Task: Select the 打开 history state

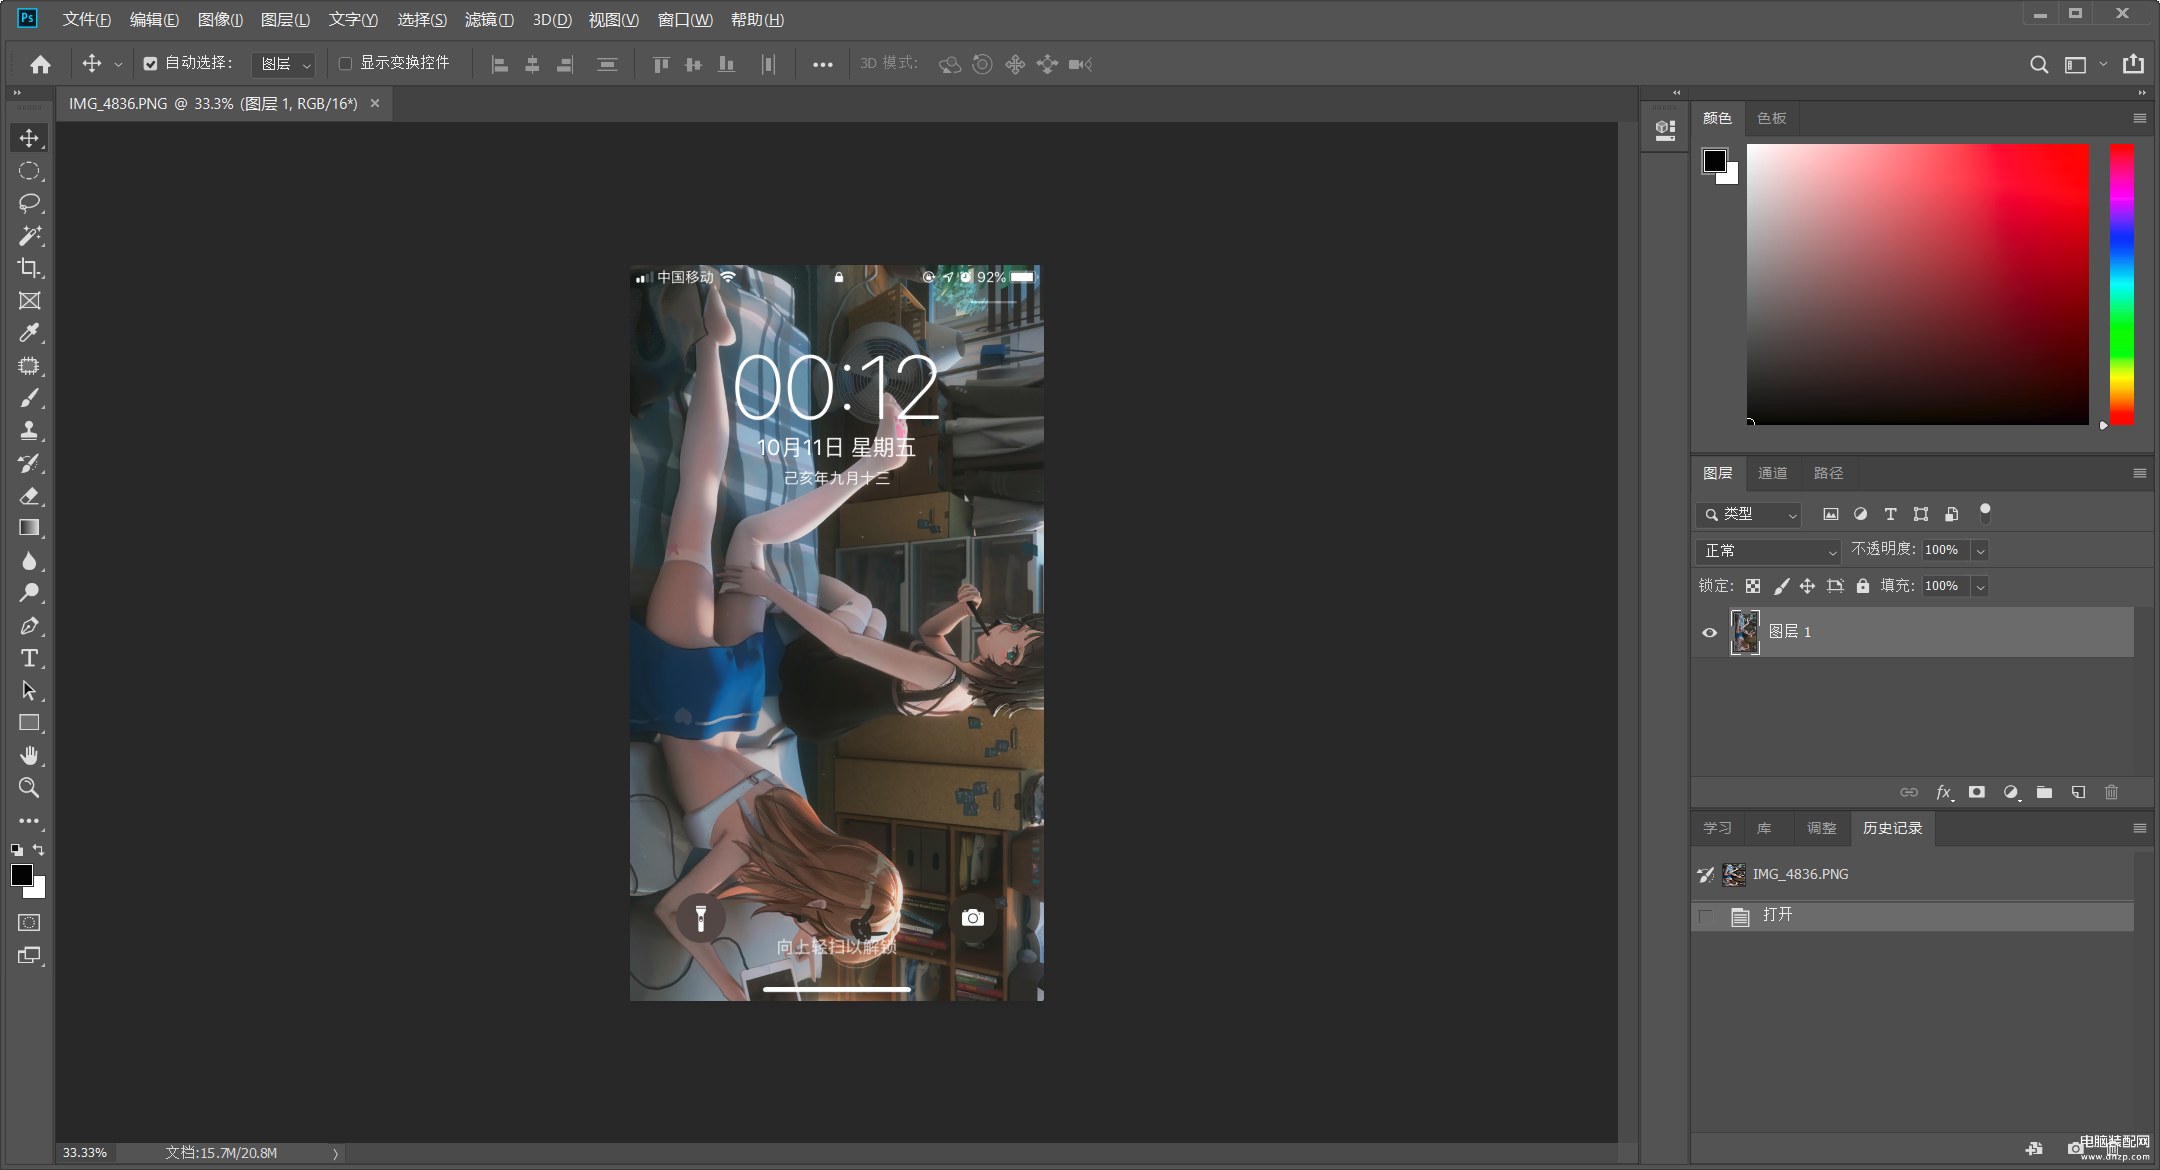Action: (x=1912, y=916)
